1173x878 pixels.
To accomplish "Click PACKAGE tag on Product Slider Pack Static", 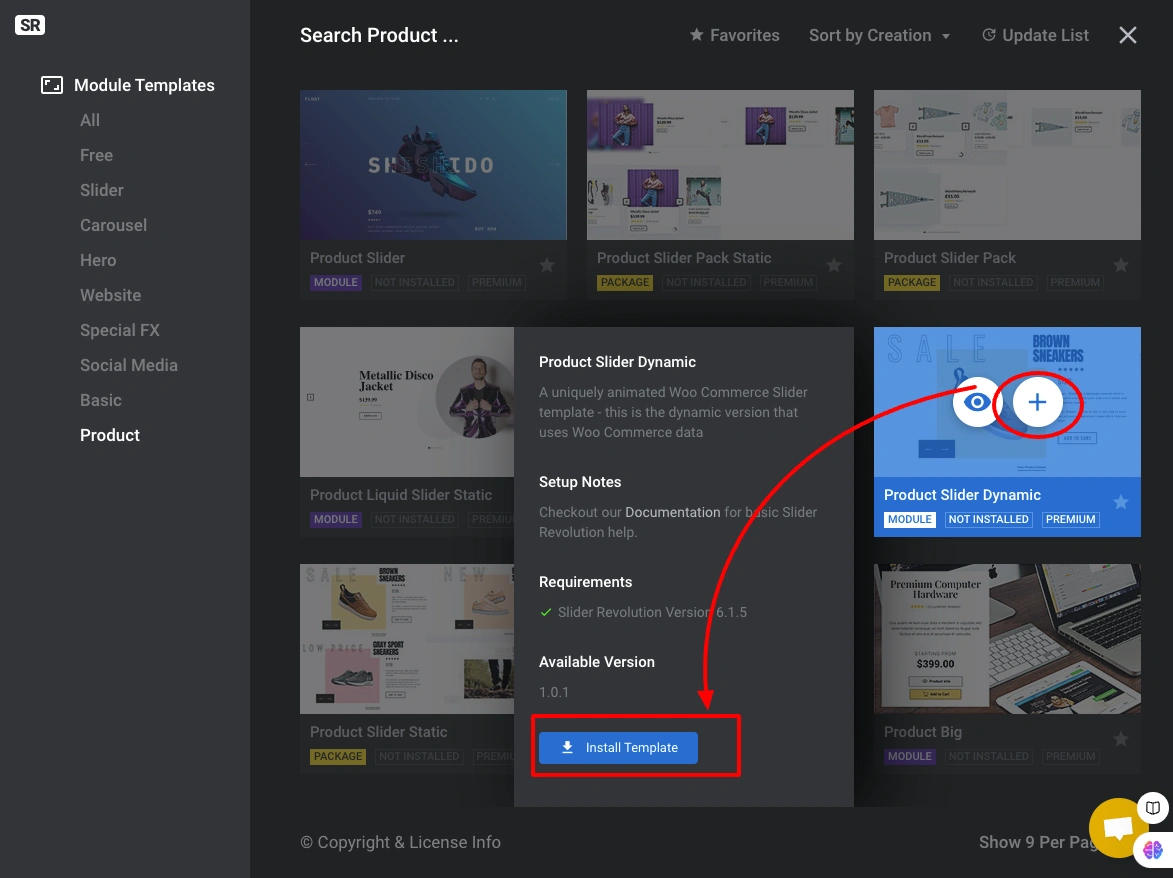I will click(625, 282).
